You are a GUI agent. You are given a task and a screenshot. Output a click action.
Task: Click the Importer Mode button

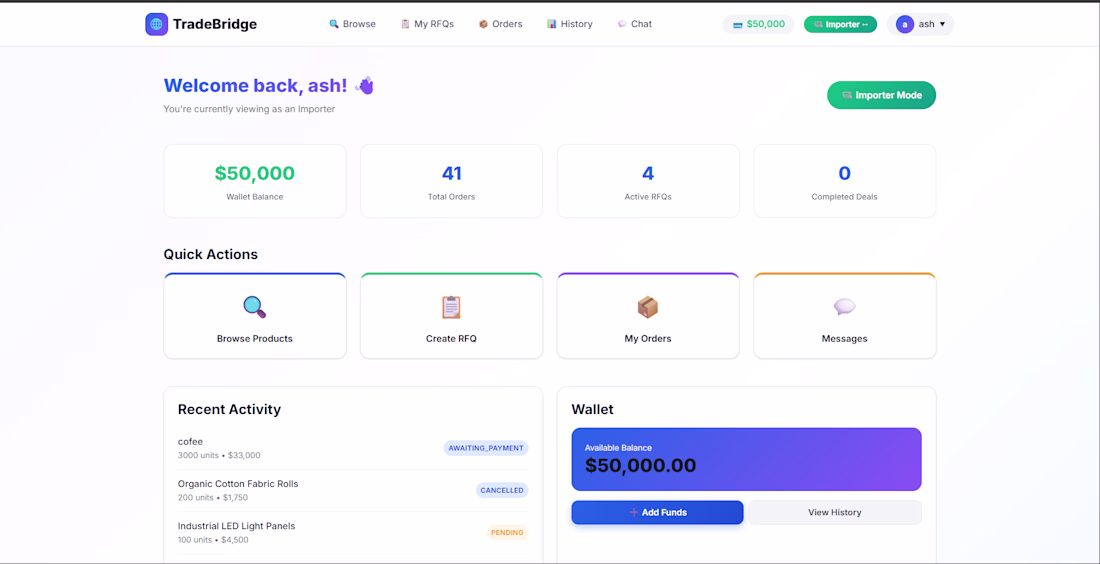click(881, 95)
